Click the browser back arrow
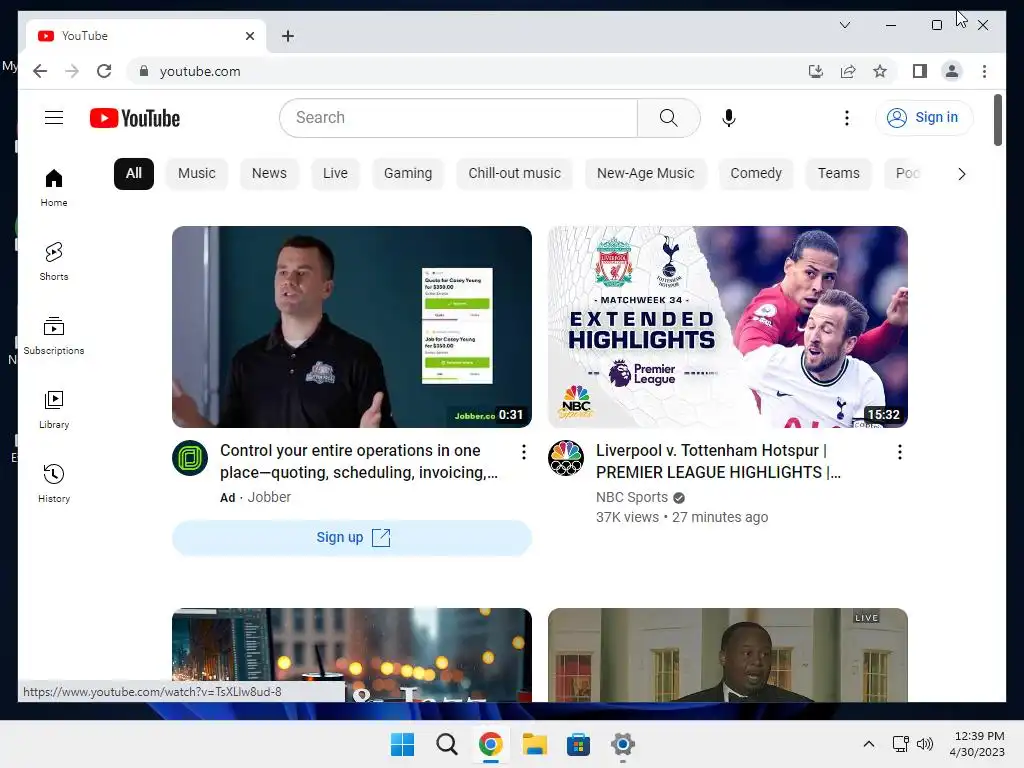This screenshot has width=1024, height=768. [x=40, y=71]
